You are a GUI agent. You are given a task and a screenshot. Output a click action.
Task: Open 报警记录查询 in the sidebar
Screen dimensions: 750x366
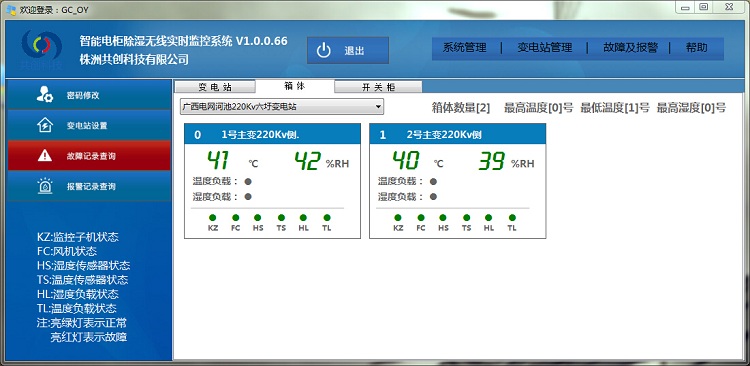[89, 186]
